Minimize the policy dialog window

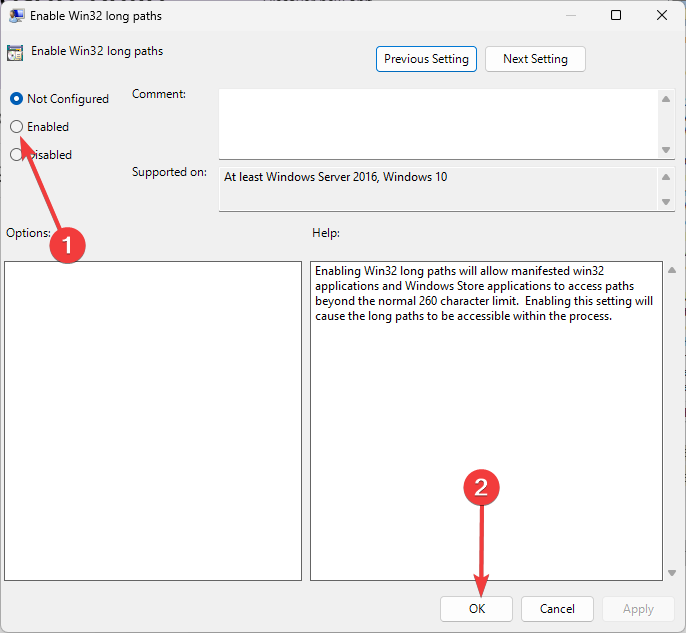(x=570, y=15)
